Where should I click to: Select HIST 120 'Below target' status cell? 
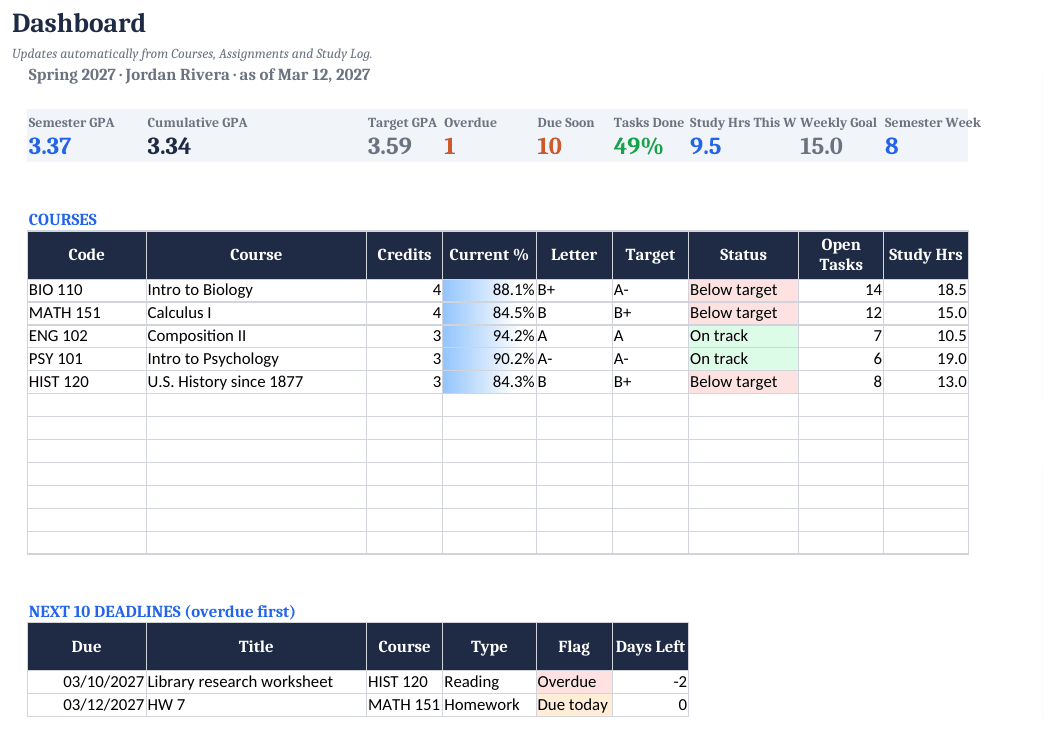pos(743,381)
